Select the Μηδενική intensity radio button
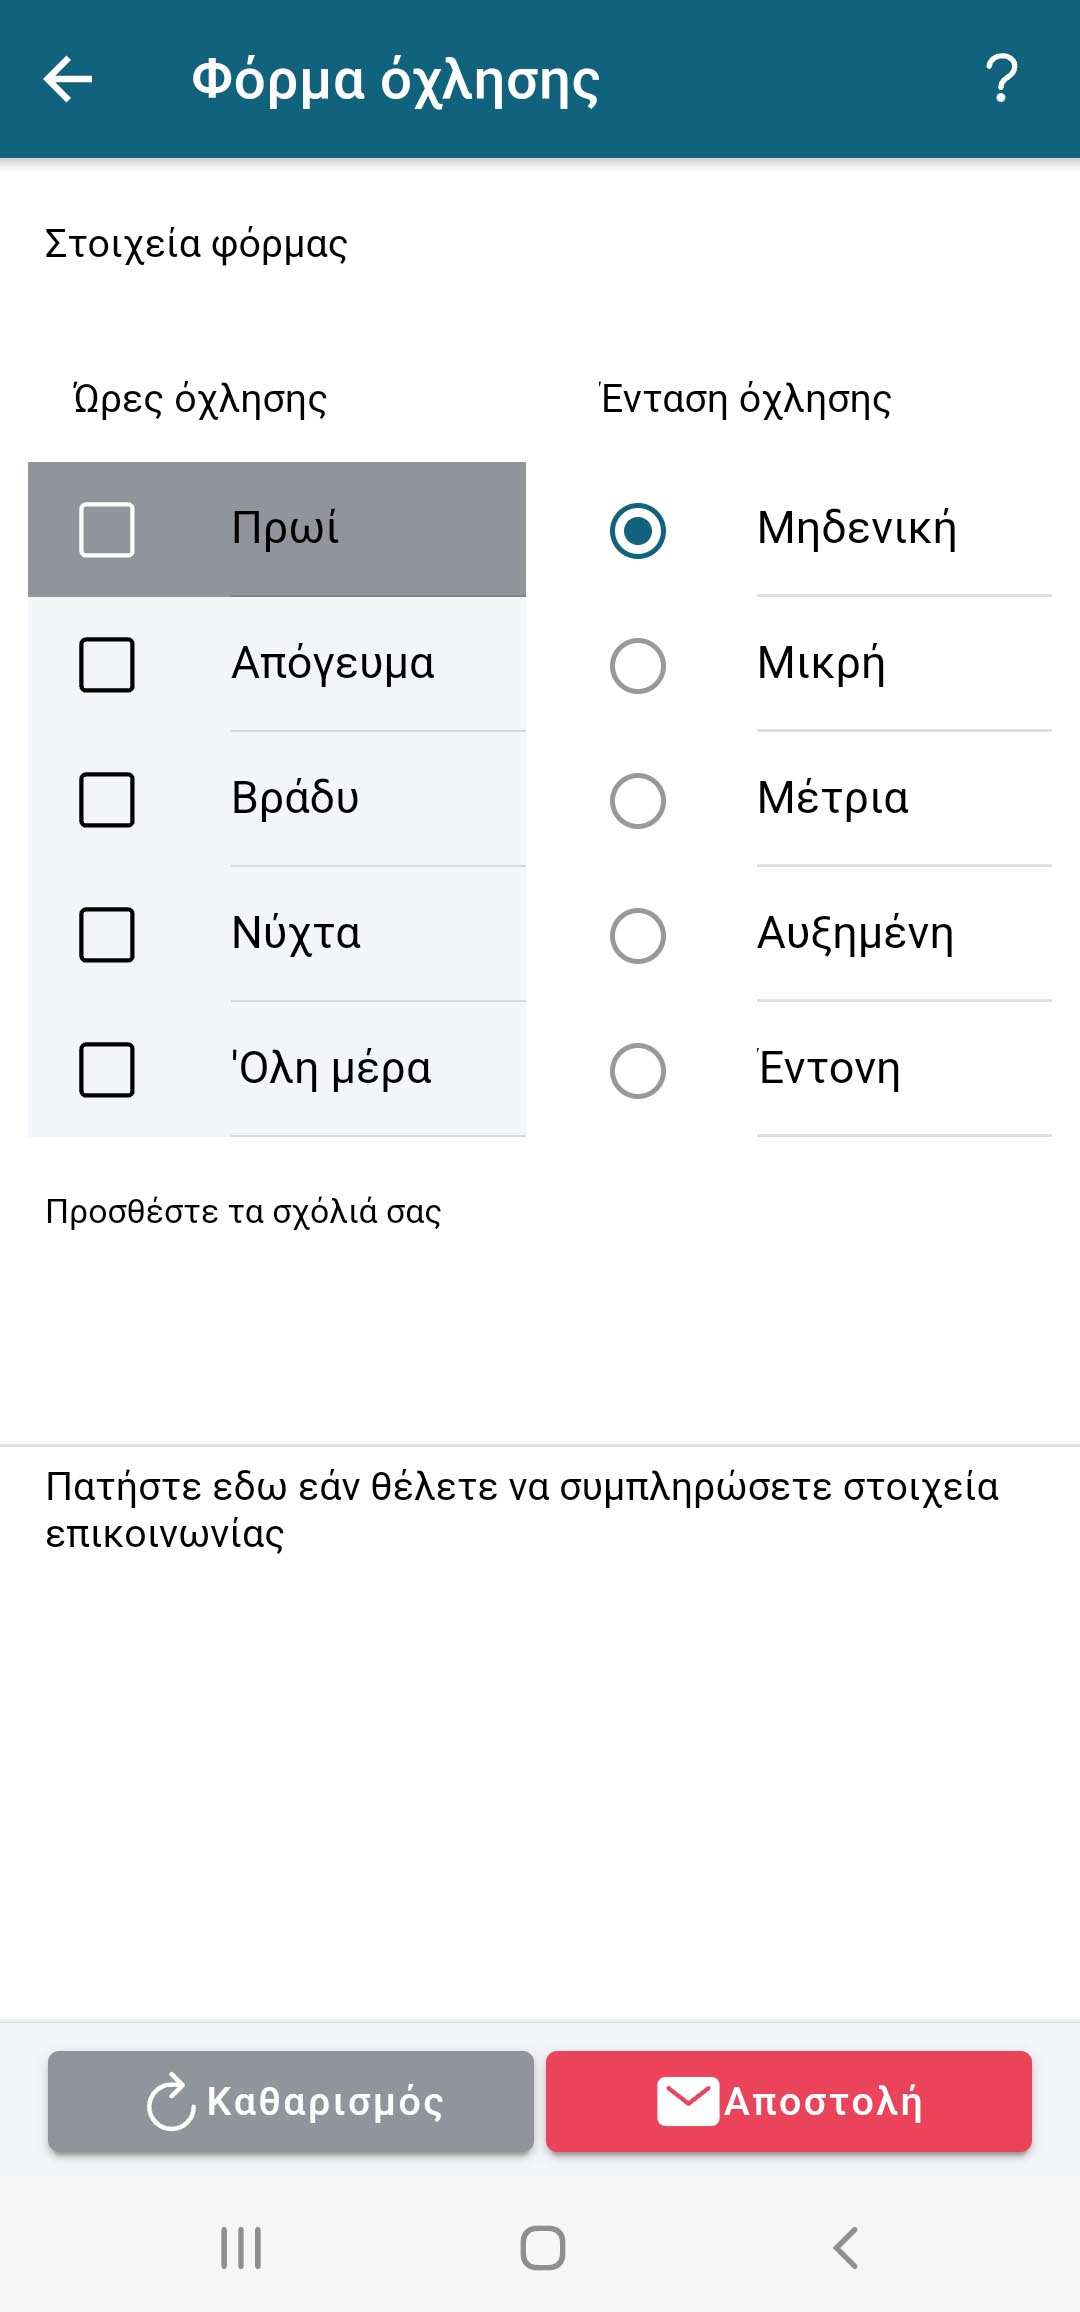The width and height of the screenshot is (1080, 2312). [638, 530]
